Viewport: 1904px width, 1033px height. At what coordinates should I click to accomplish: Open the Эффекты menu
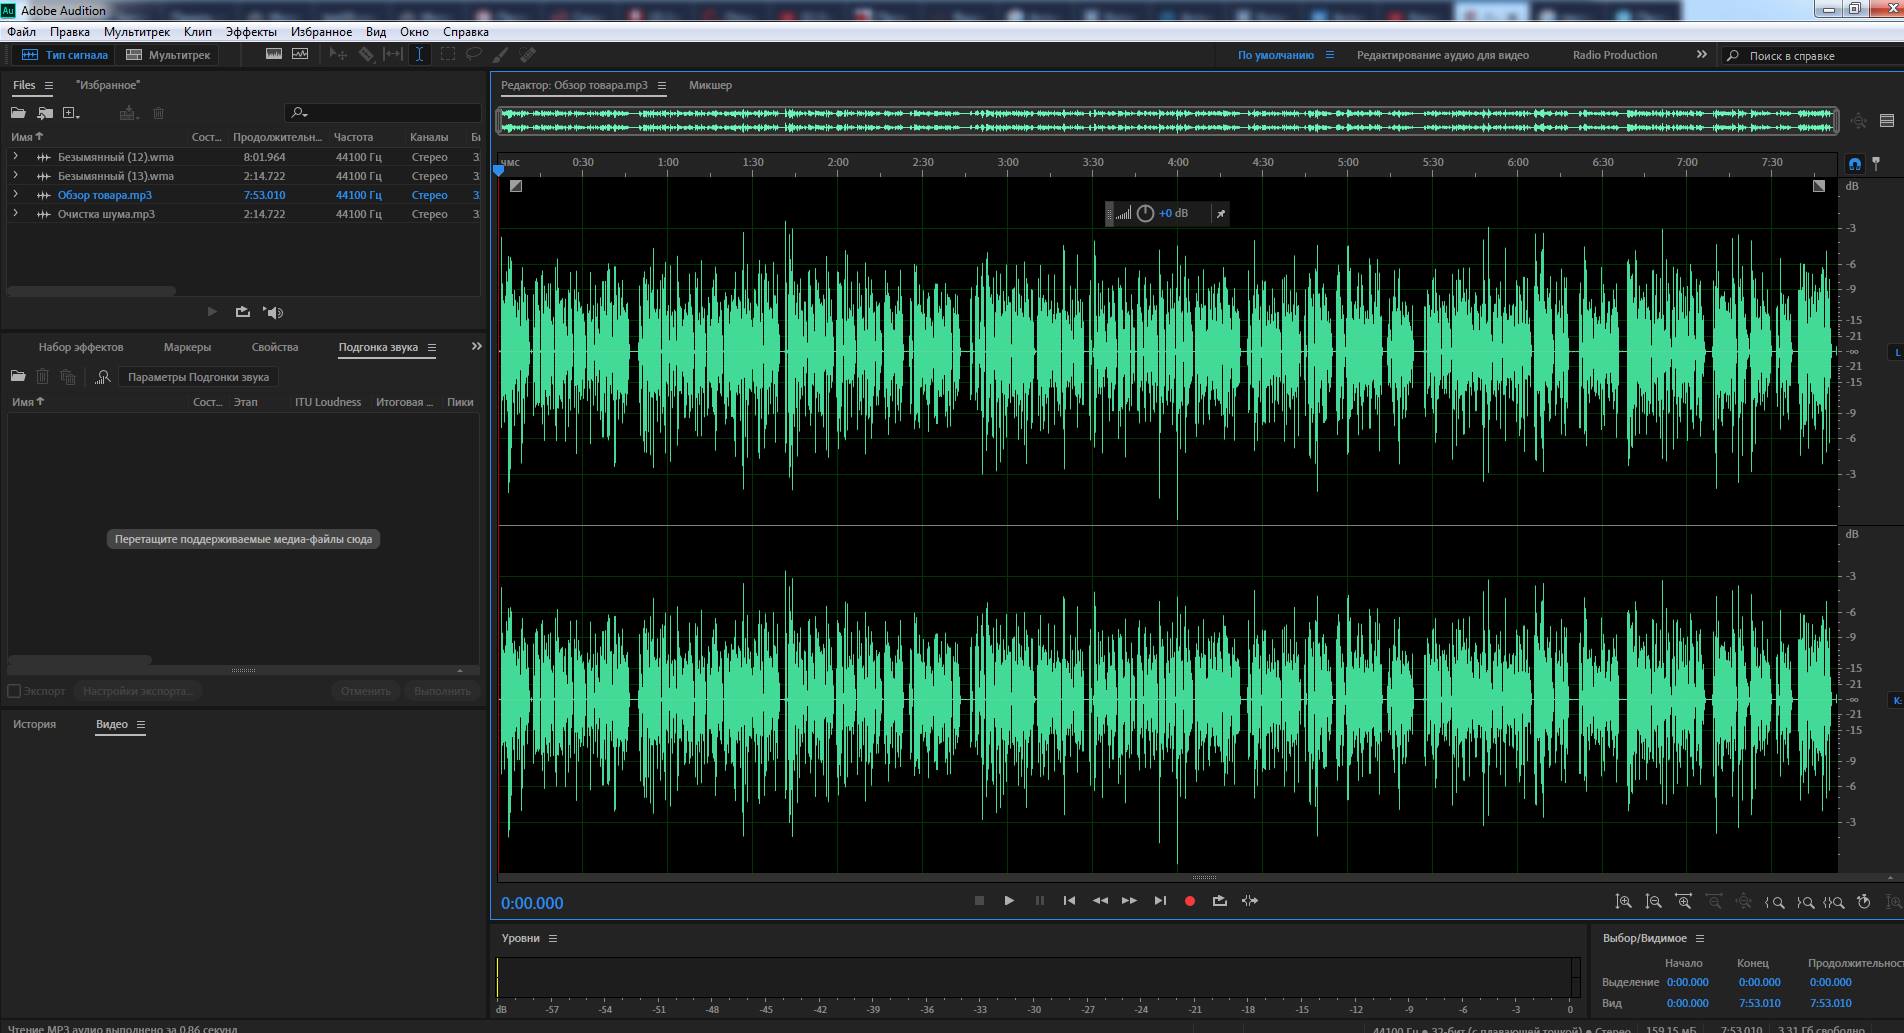tap(251, 32)
